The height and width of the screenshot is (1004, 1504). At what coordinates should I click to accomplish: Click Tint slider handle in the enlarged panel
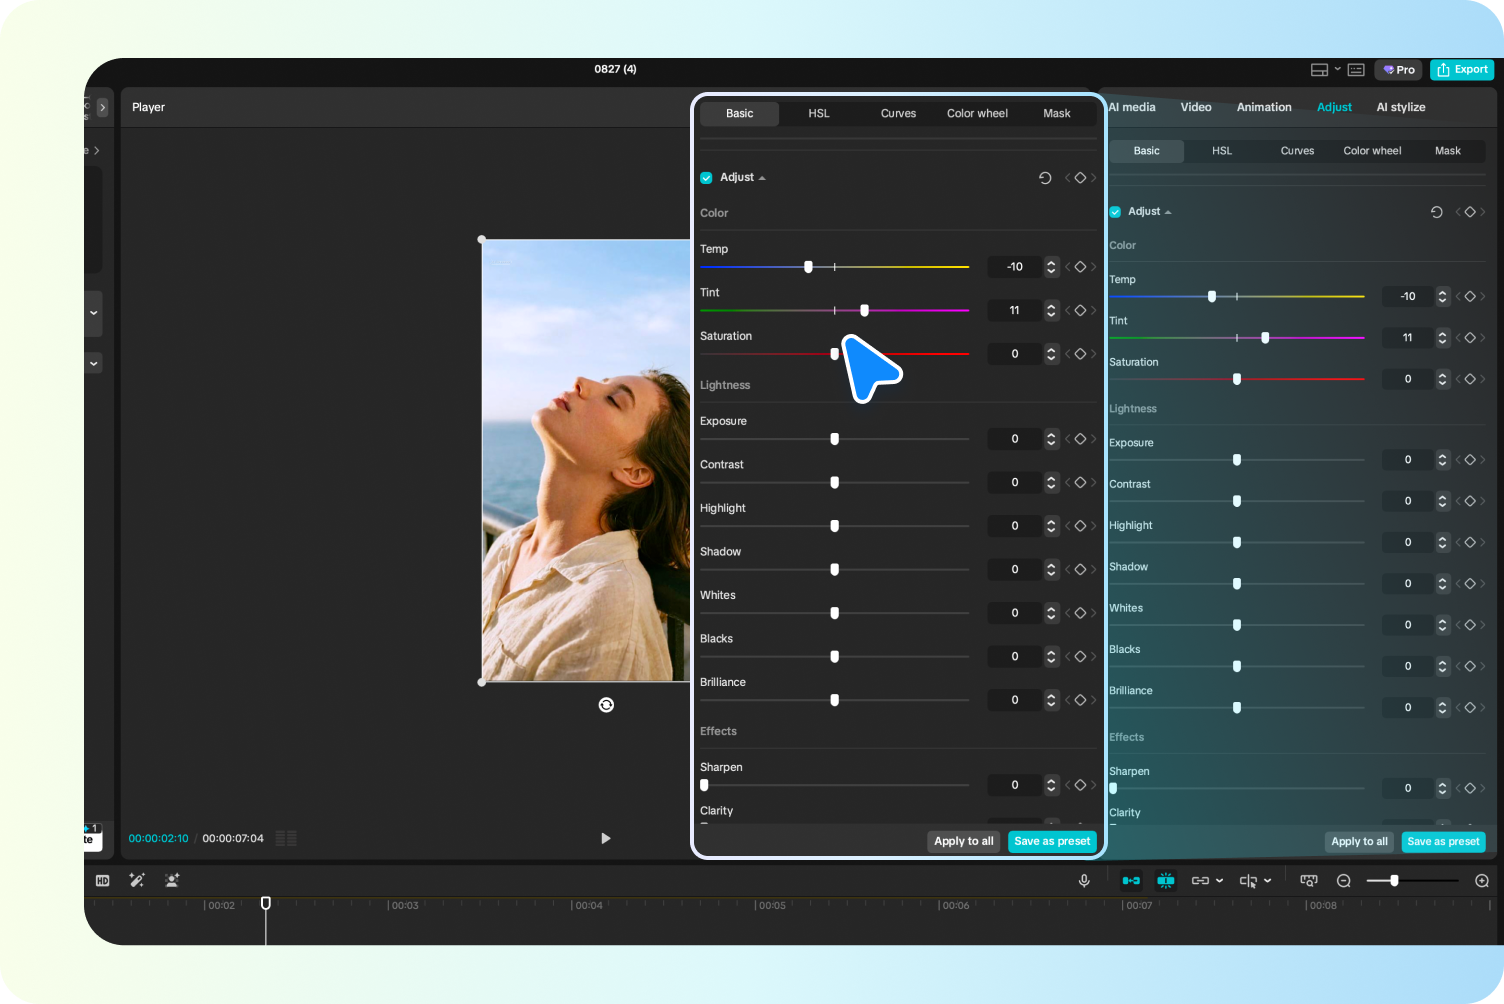tap(864, 311)
